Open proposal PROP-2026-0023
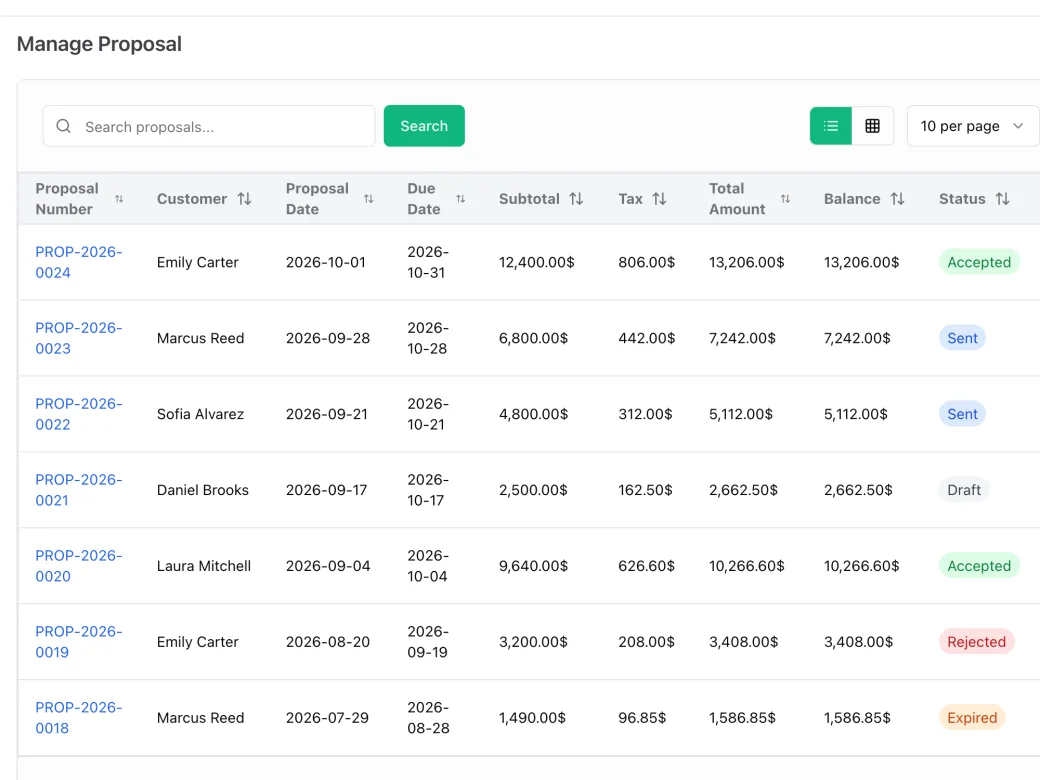The width and height of the screenshot is (1040, 780). click(x=79, y=338)
